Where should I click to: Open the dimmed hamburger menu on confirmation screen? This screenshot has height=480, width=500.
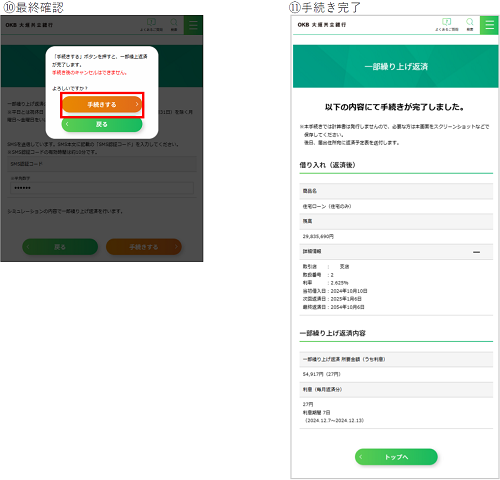(193, 25)
